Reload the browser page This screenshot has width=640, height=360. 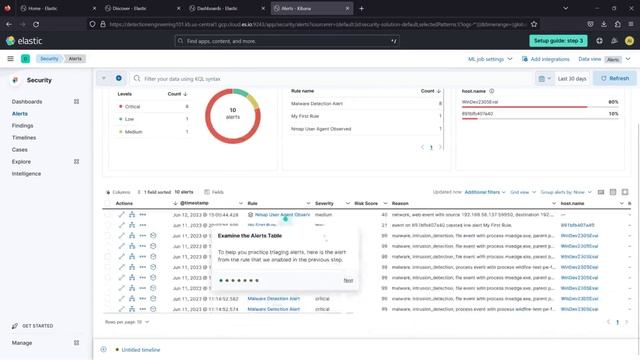36,24
